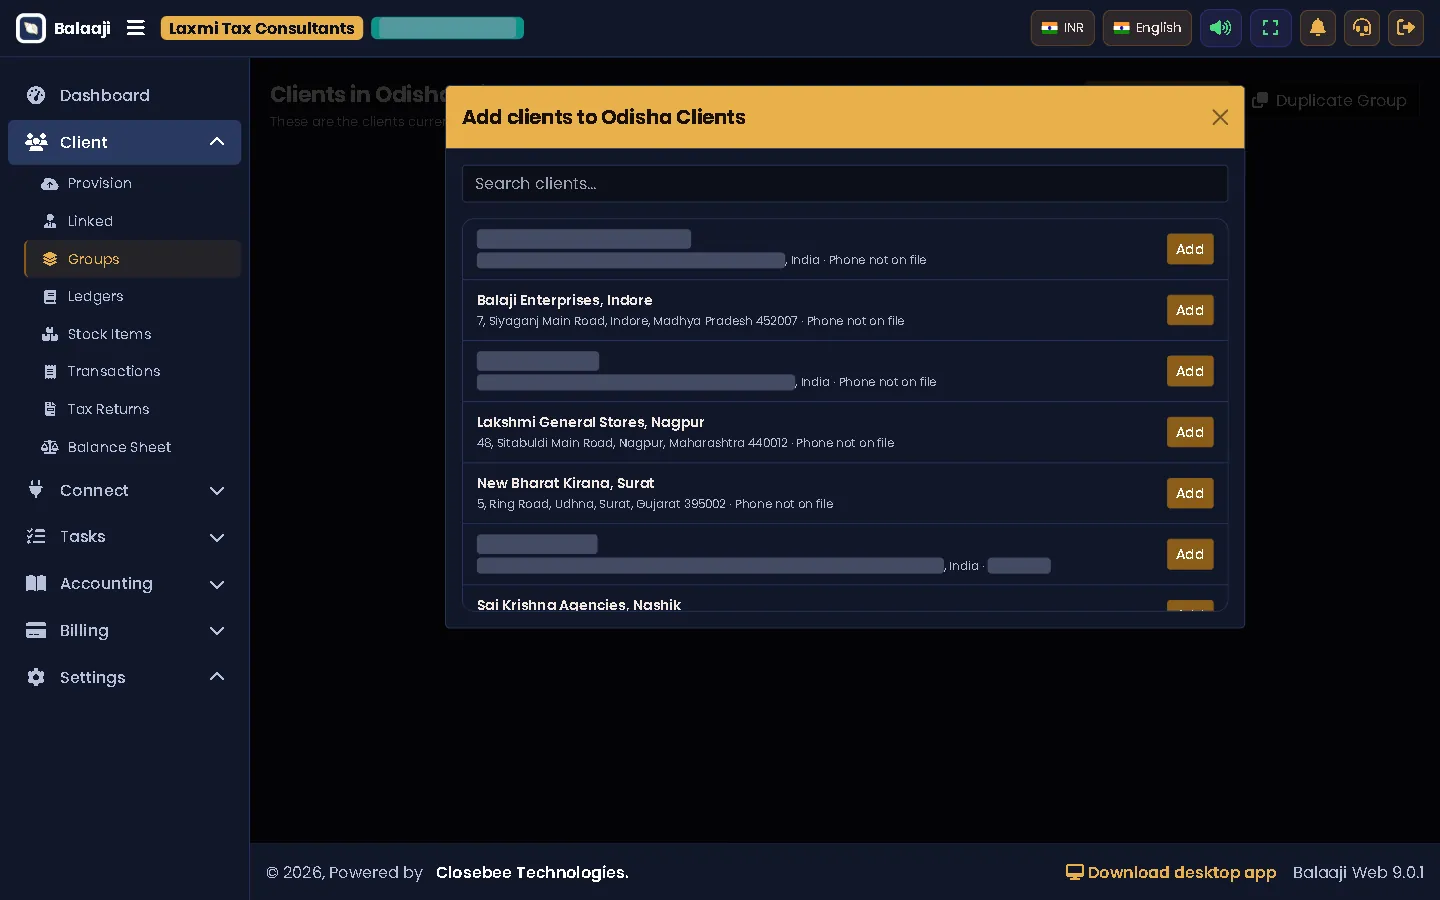Click the Balaaji logo icon
The width and height of the screenshot is (1440, 900).
(x=31, y=28)
